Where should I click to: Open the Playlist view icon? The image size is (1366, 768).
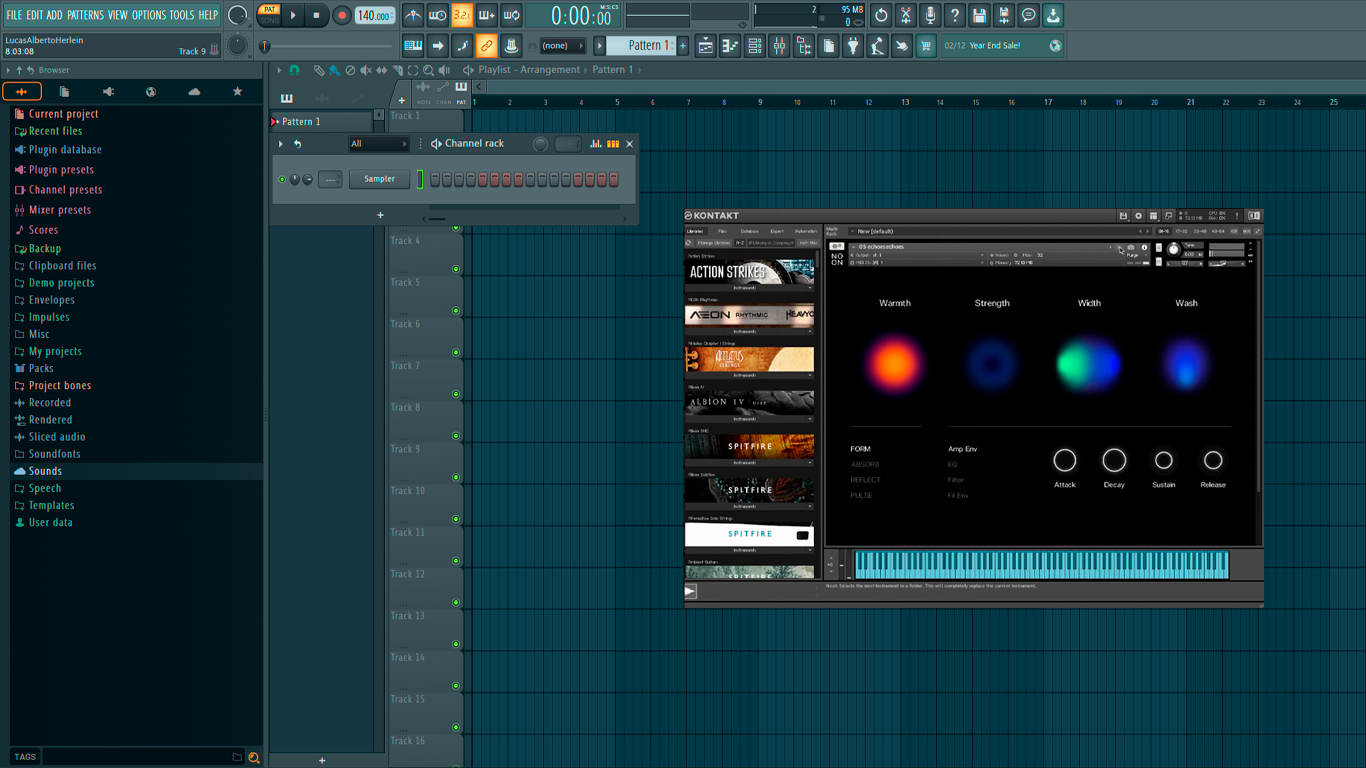coord(706,46)
